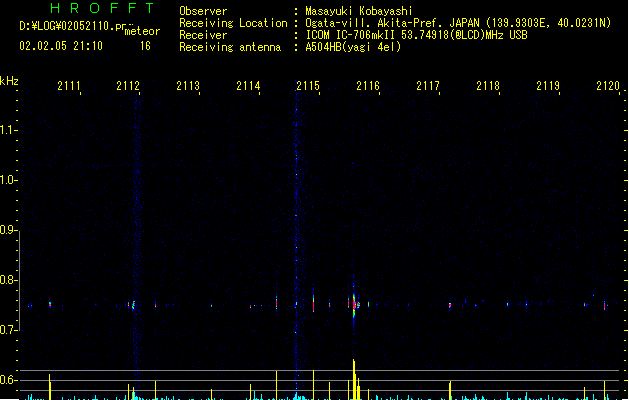Select the Receiving Location label
629x400 pixels.
tap(233, 23)
